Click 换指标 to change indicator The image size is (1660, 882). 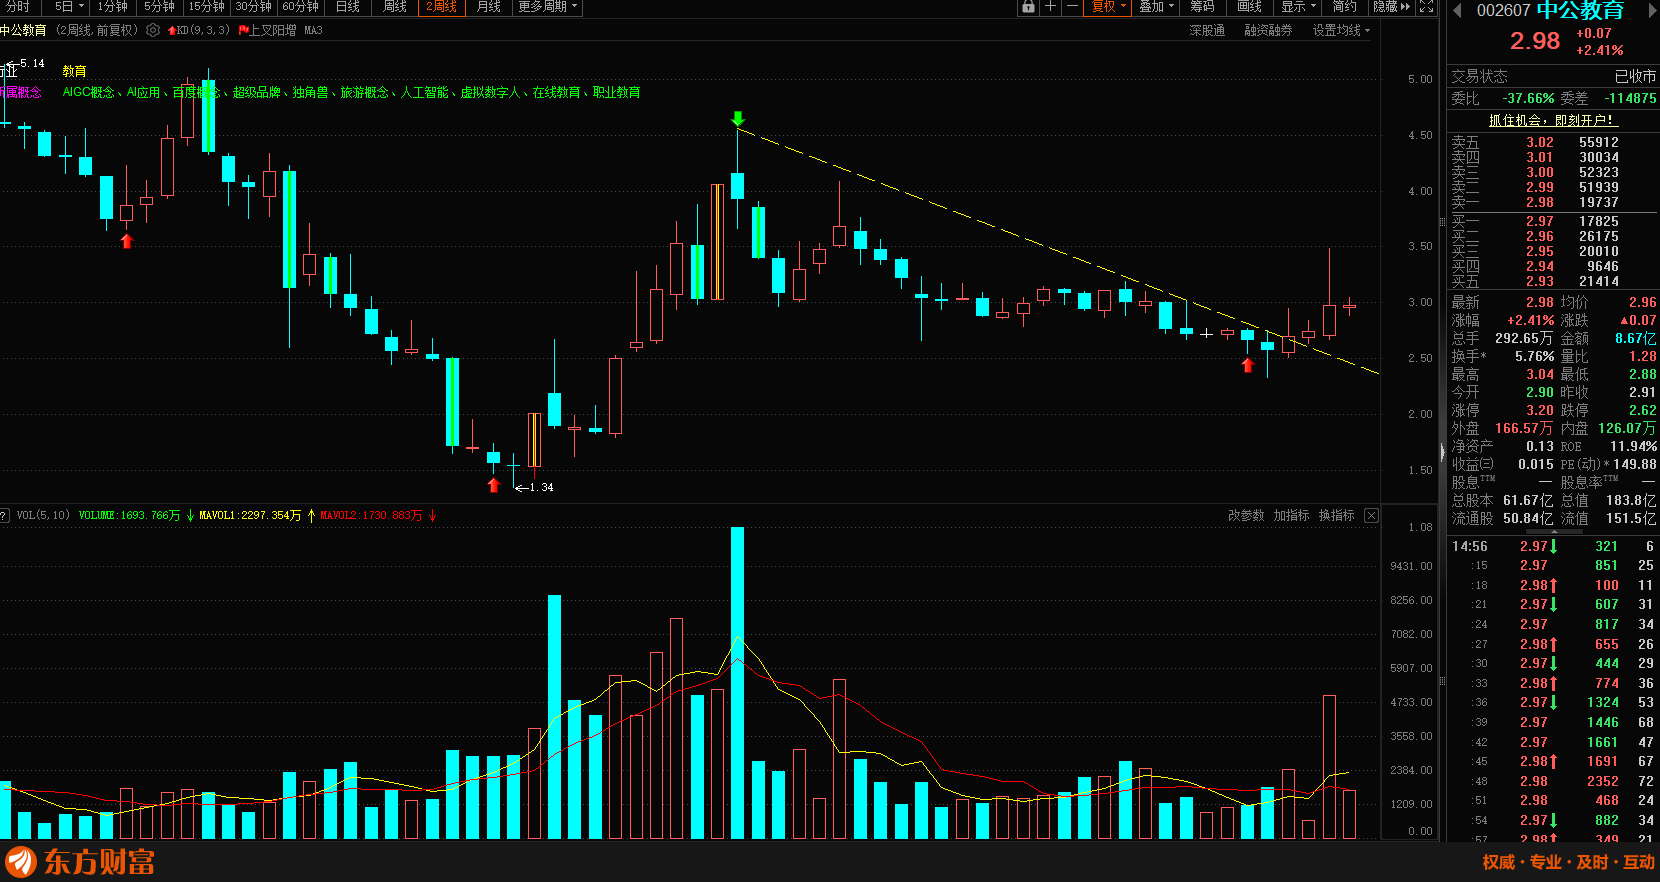click(x=1336, y=516)
